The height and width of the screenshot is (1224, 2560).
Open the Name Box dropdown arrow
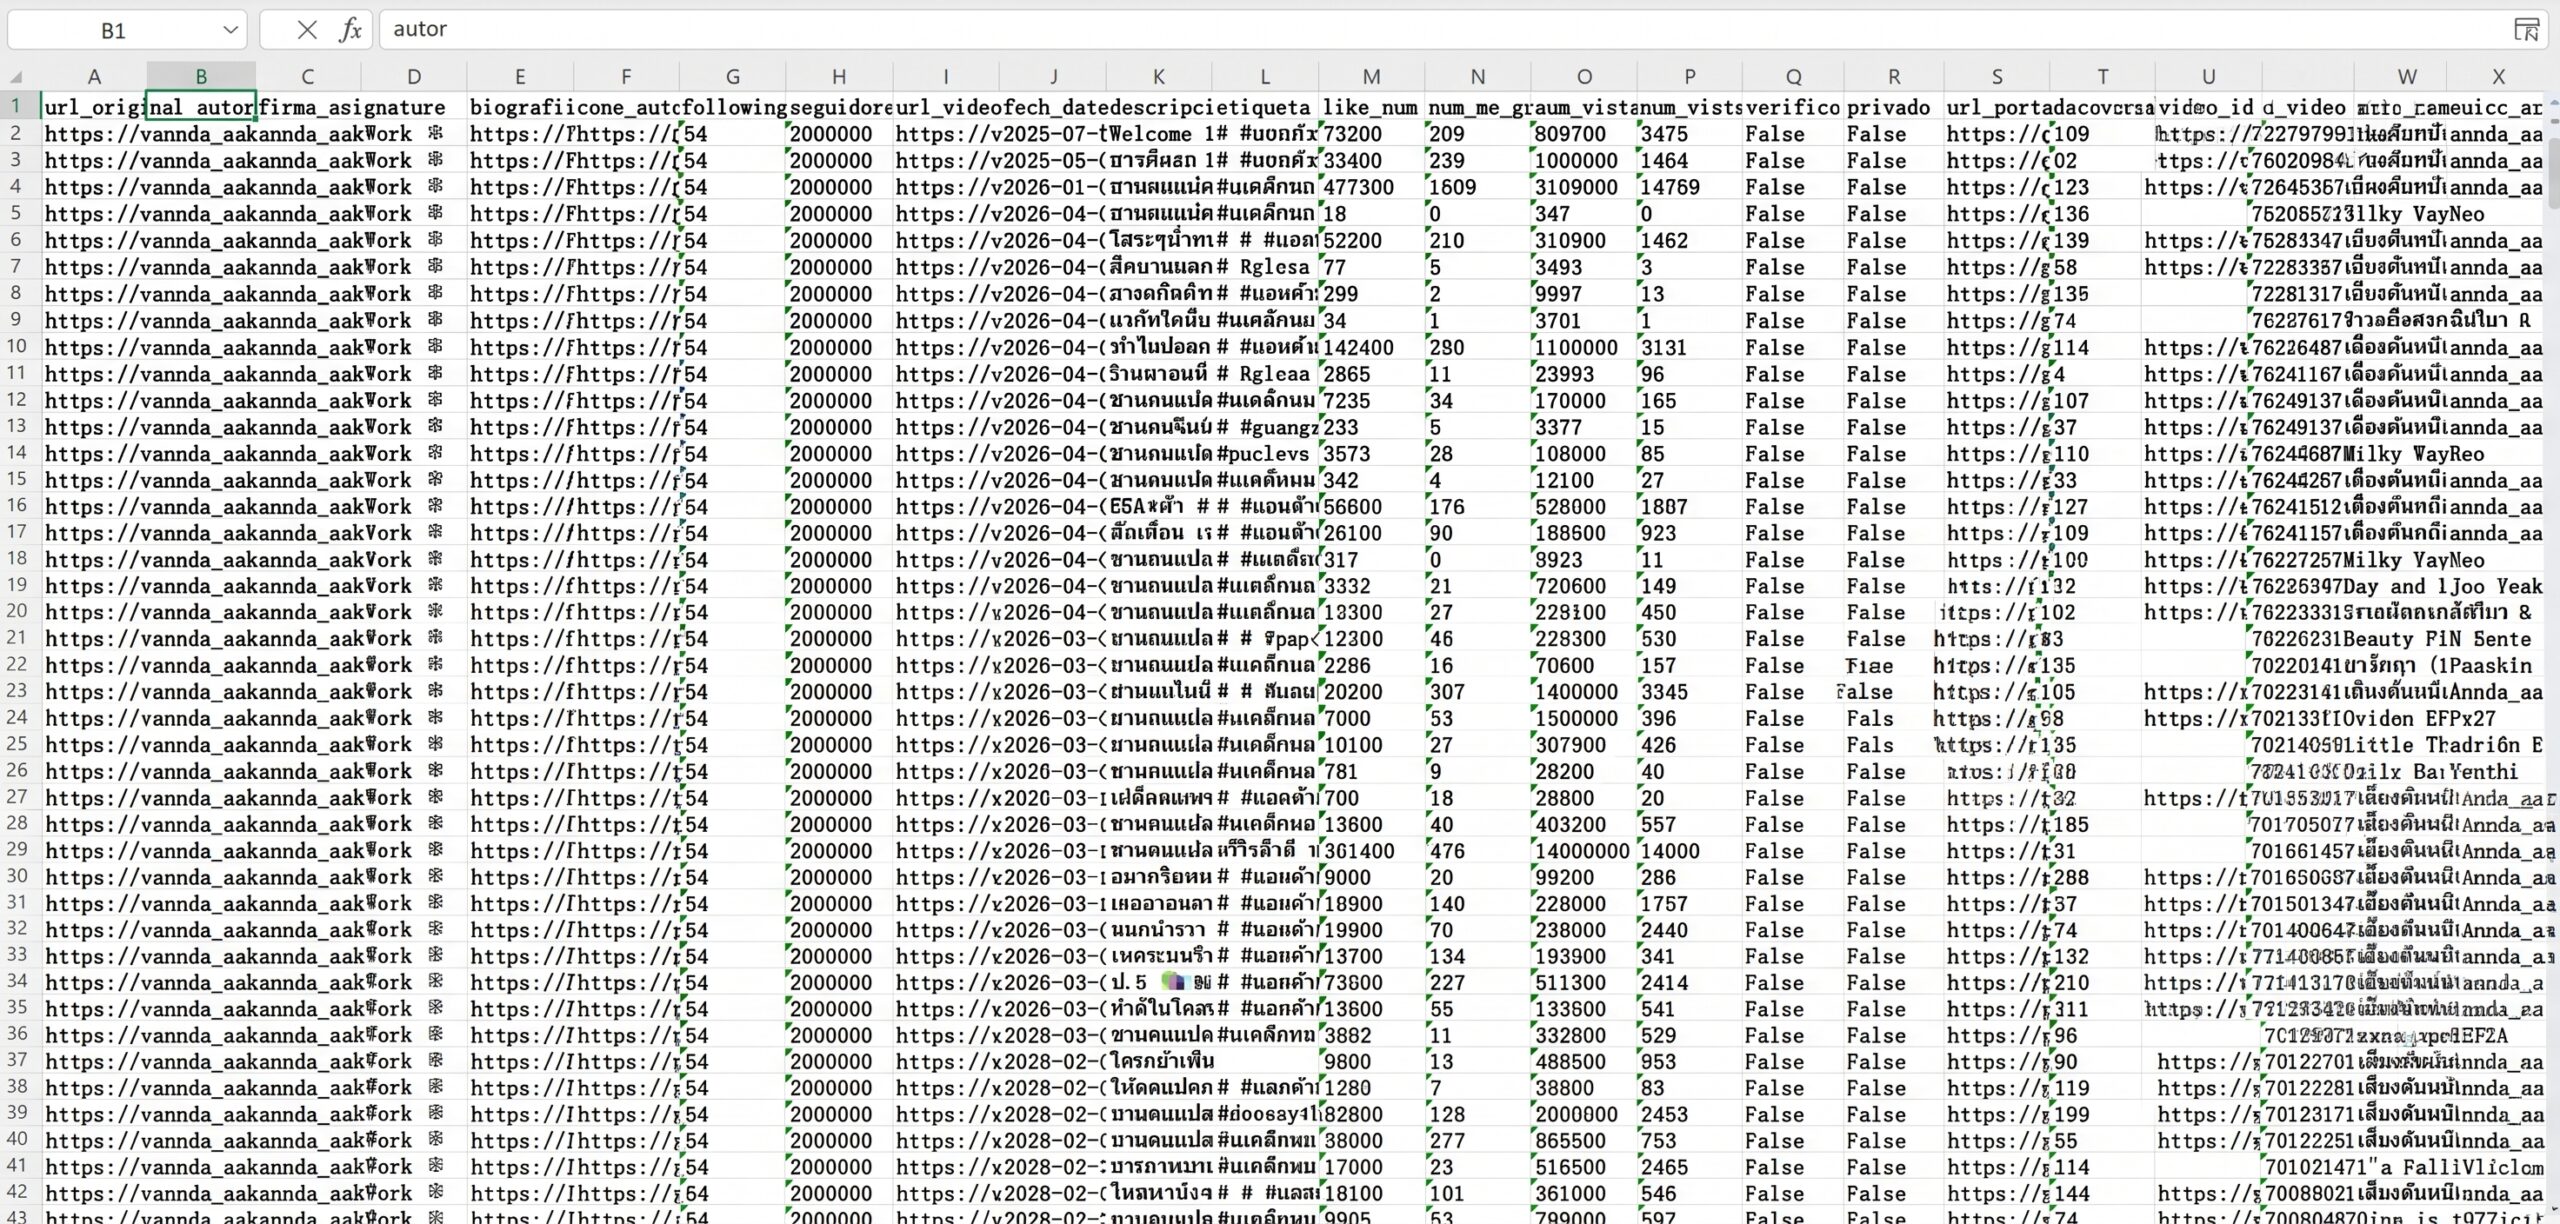(x=230, y=30)
